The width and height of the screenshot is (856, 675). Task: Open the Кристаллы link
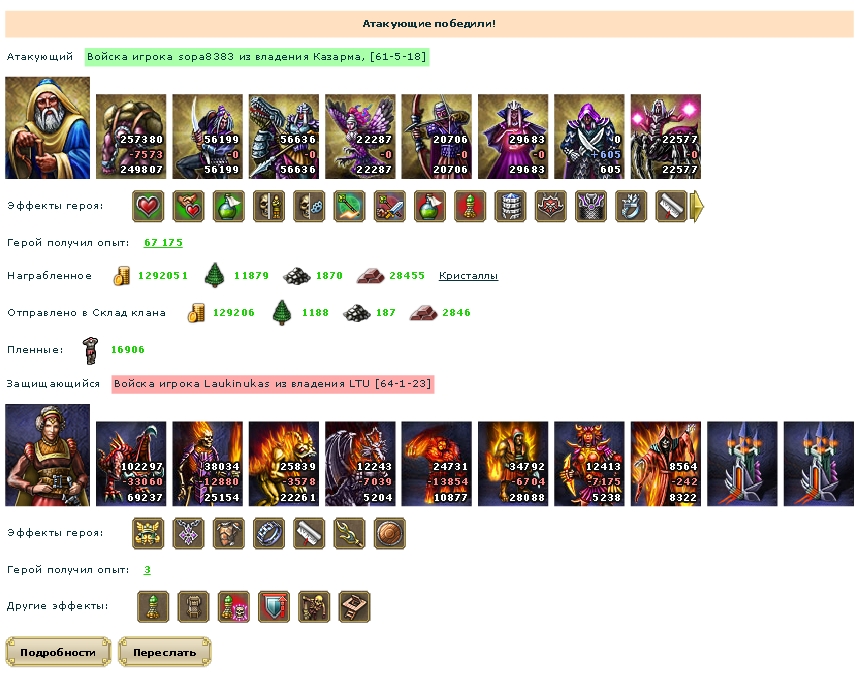click(x=468, y=276)
